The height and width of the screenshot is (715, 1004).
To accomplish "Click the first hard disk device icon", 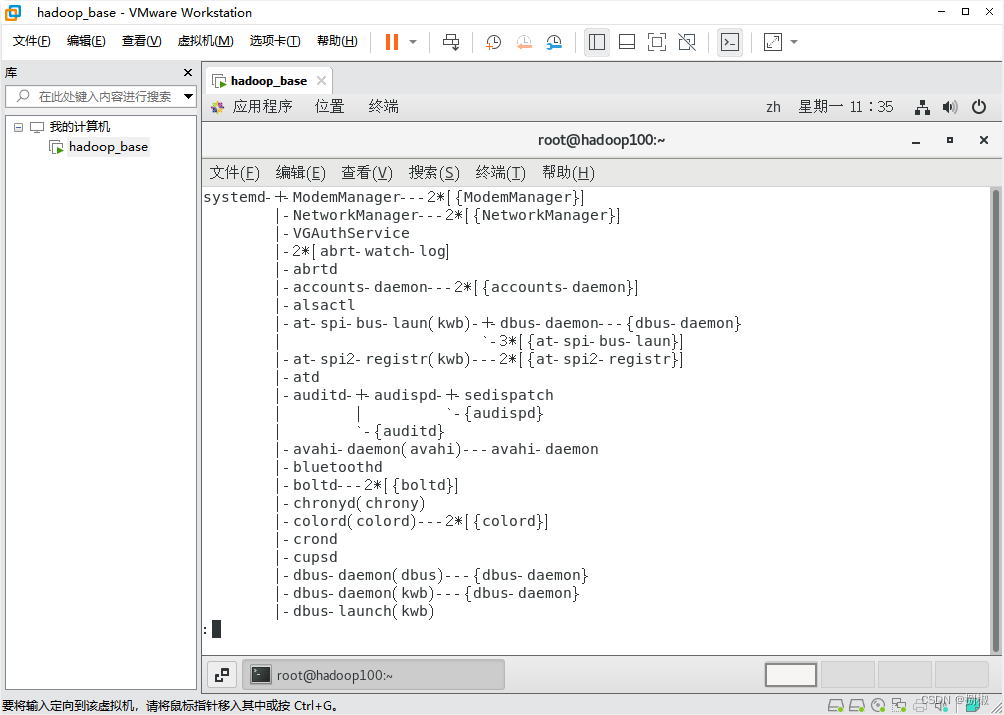I will click(834, 705).
